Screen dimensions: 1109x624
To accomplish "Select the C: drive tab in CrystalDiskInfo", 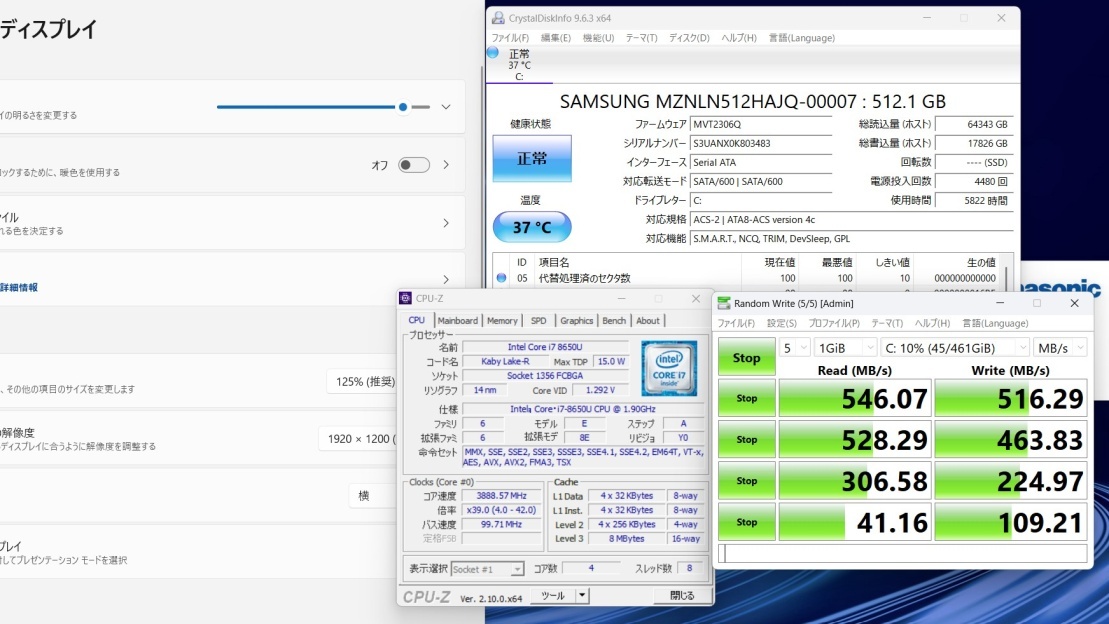I will coord(519,65).
